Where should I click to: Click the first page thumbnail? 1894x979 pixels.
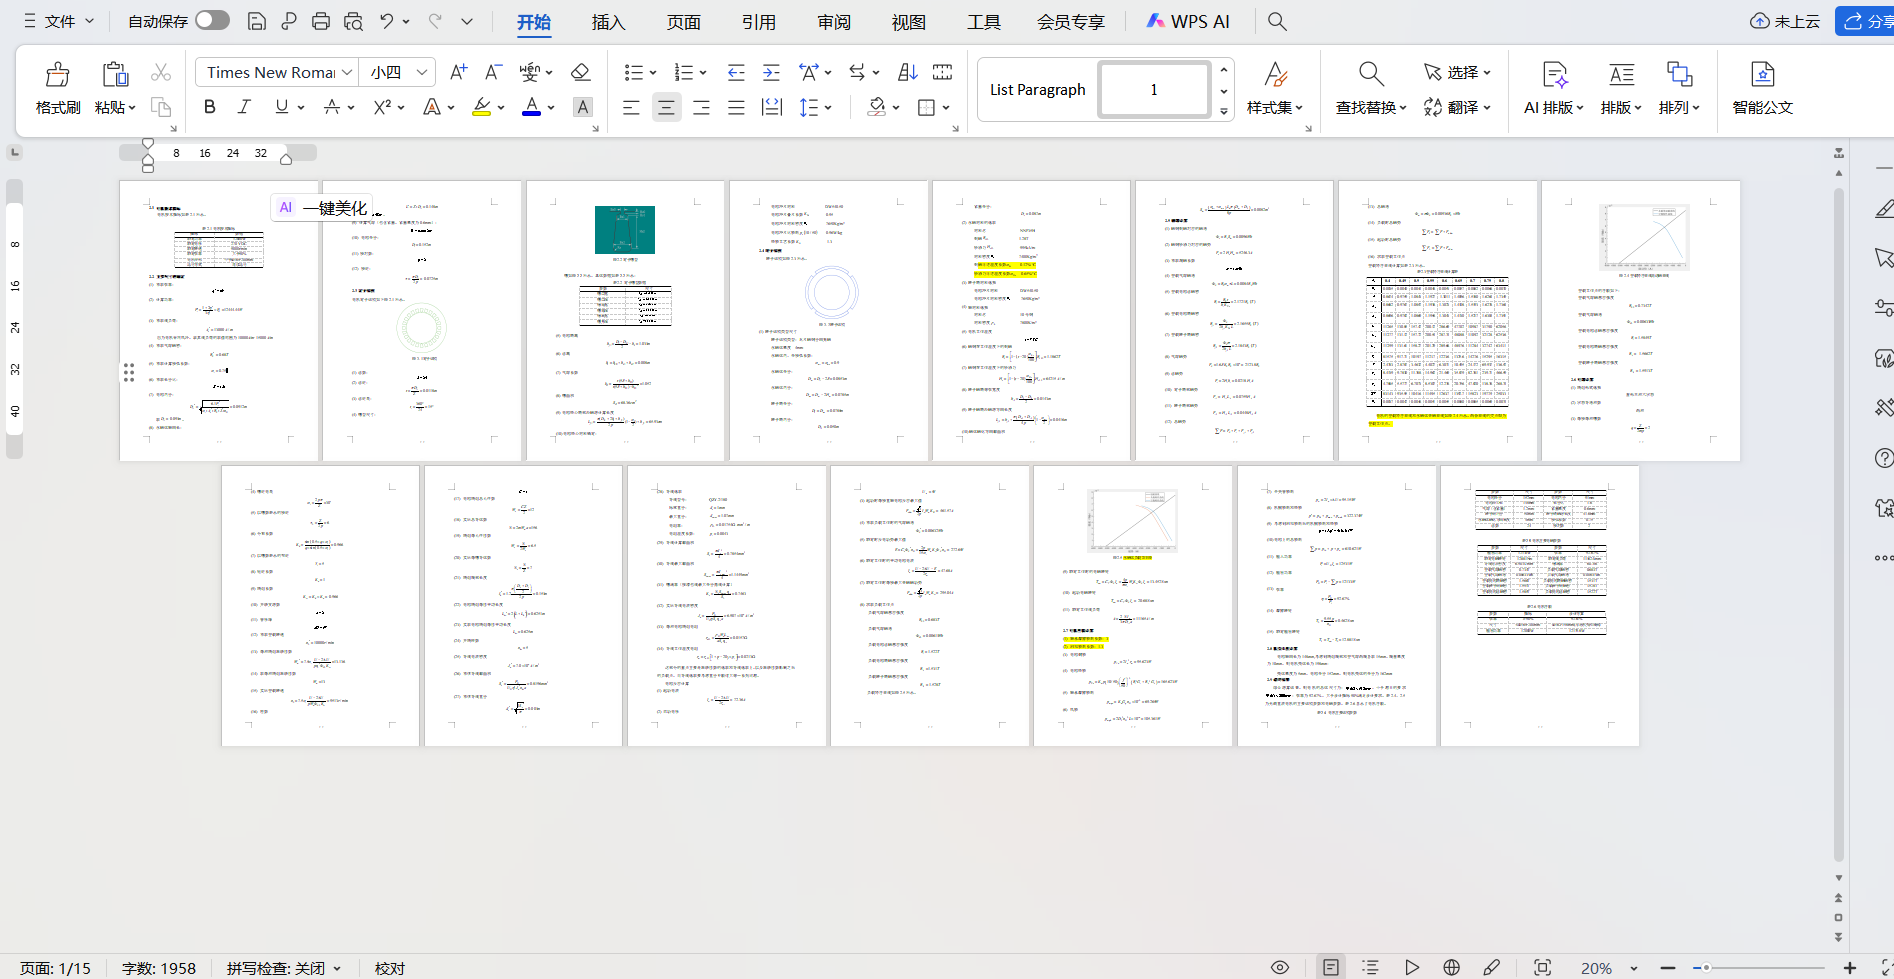pos(219,320)
